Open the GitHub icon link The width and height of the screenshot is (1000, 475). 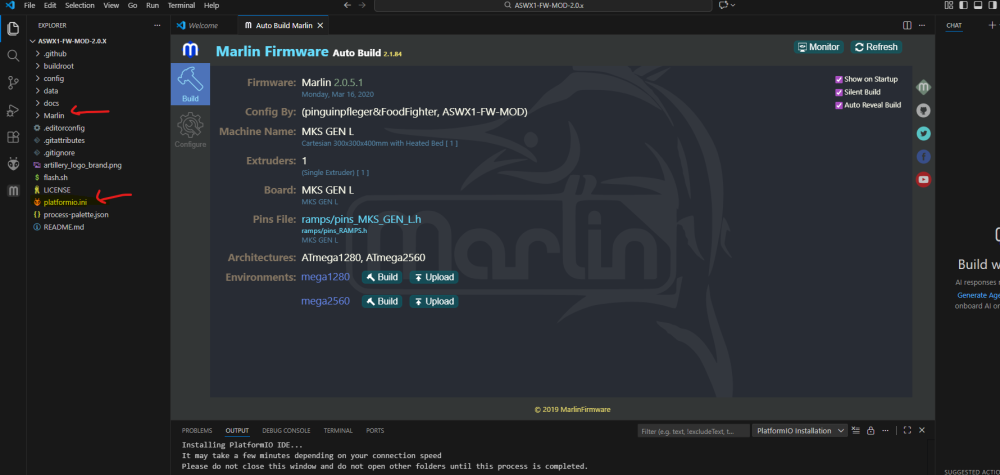(923, 110)
